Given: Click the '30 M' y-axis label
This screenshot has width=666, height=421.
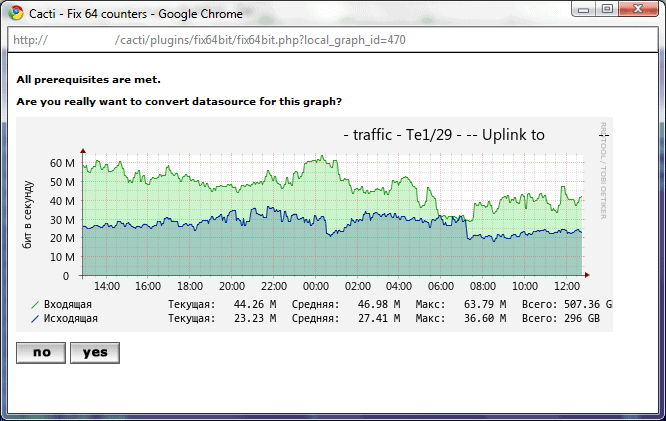Looking at the screenshot, I should click(x=62, y=220).
